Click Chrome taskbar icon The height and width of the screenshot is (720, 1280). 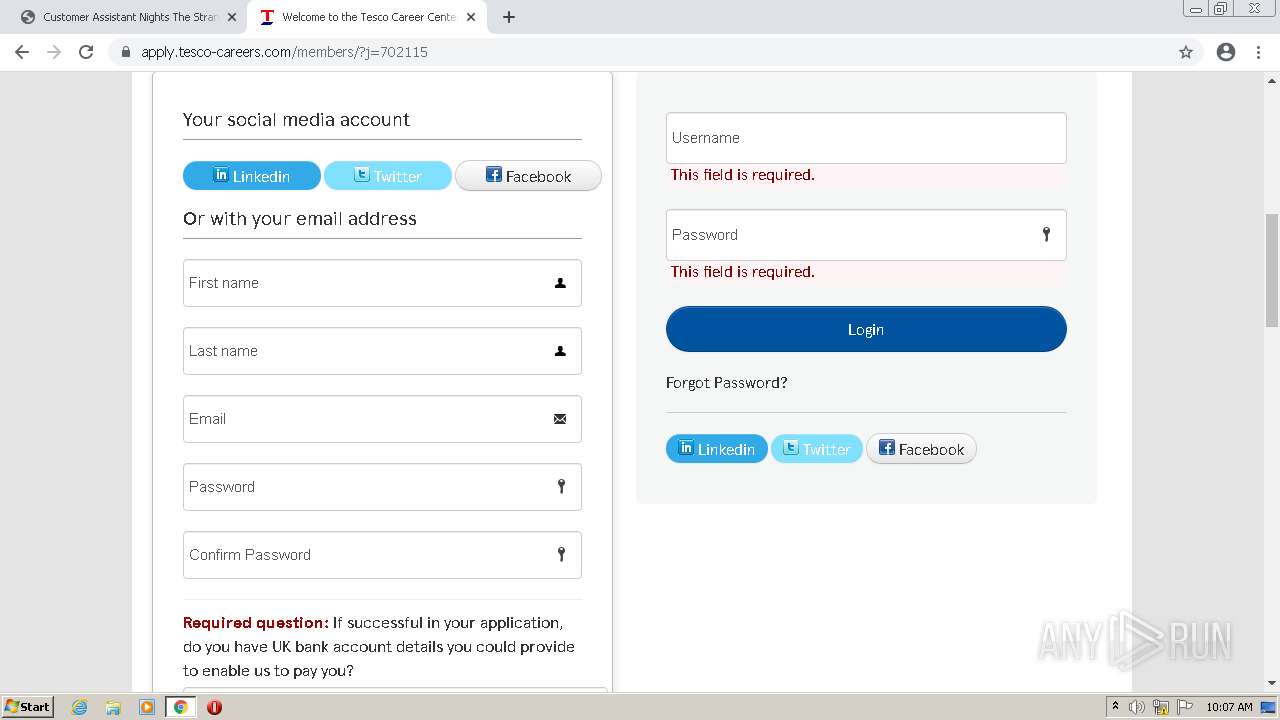pyautogui.click(x=181, y=707)
